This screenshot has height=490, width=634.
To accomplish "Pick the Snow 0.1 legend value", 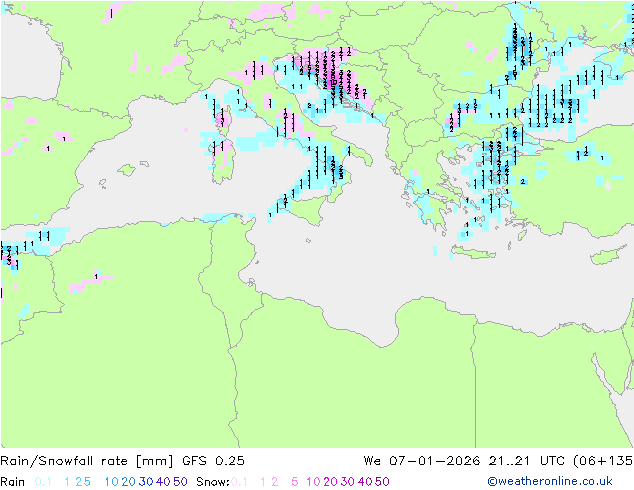I will coord(239,482).
